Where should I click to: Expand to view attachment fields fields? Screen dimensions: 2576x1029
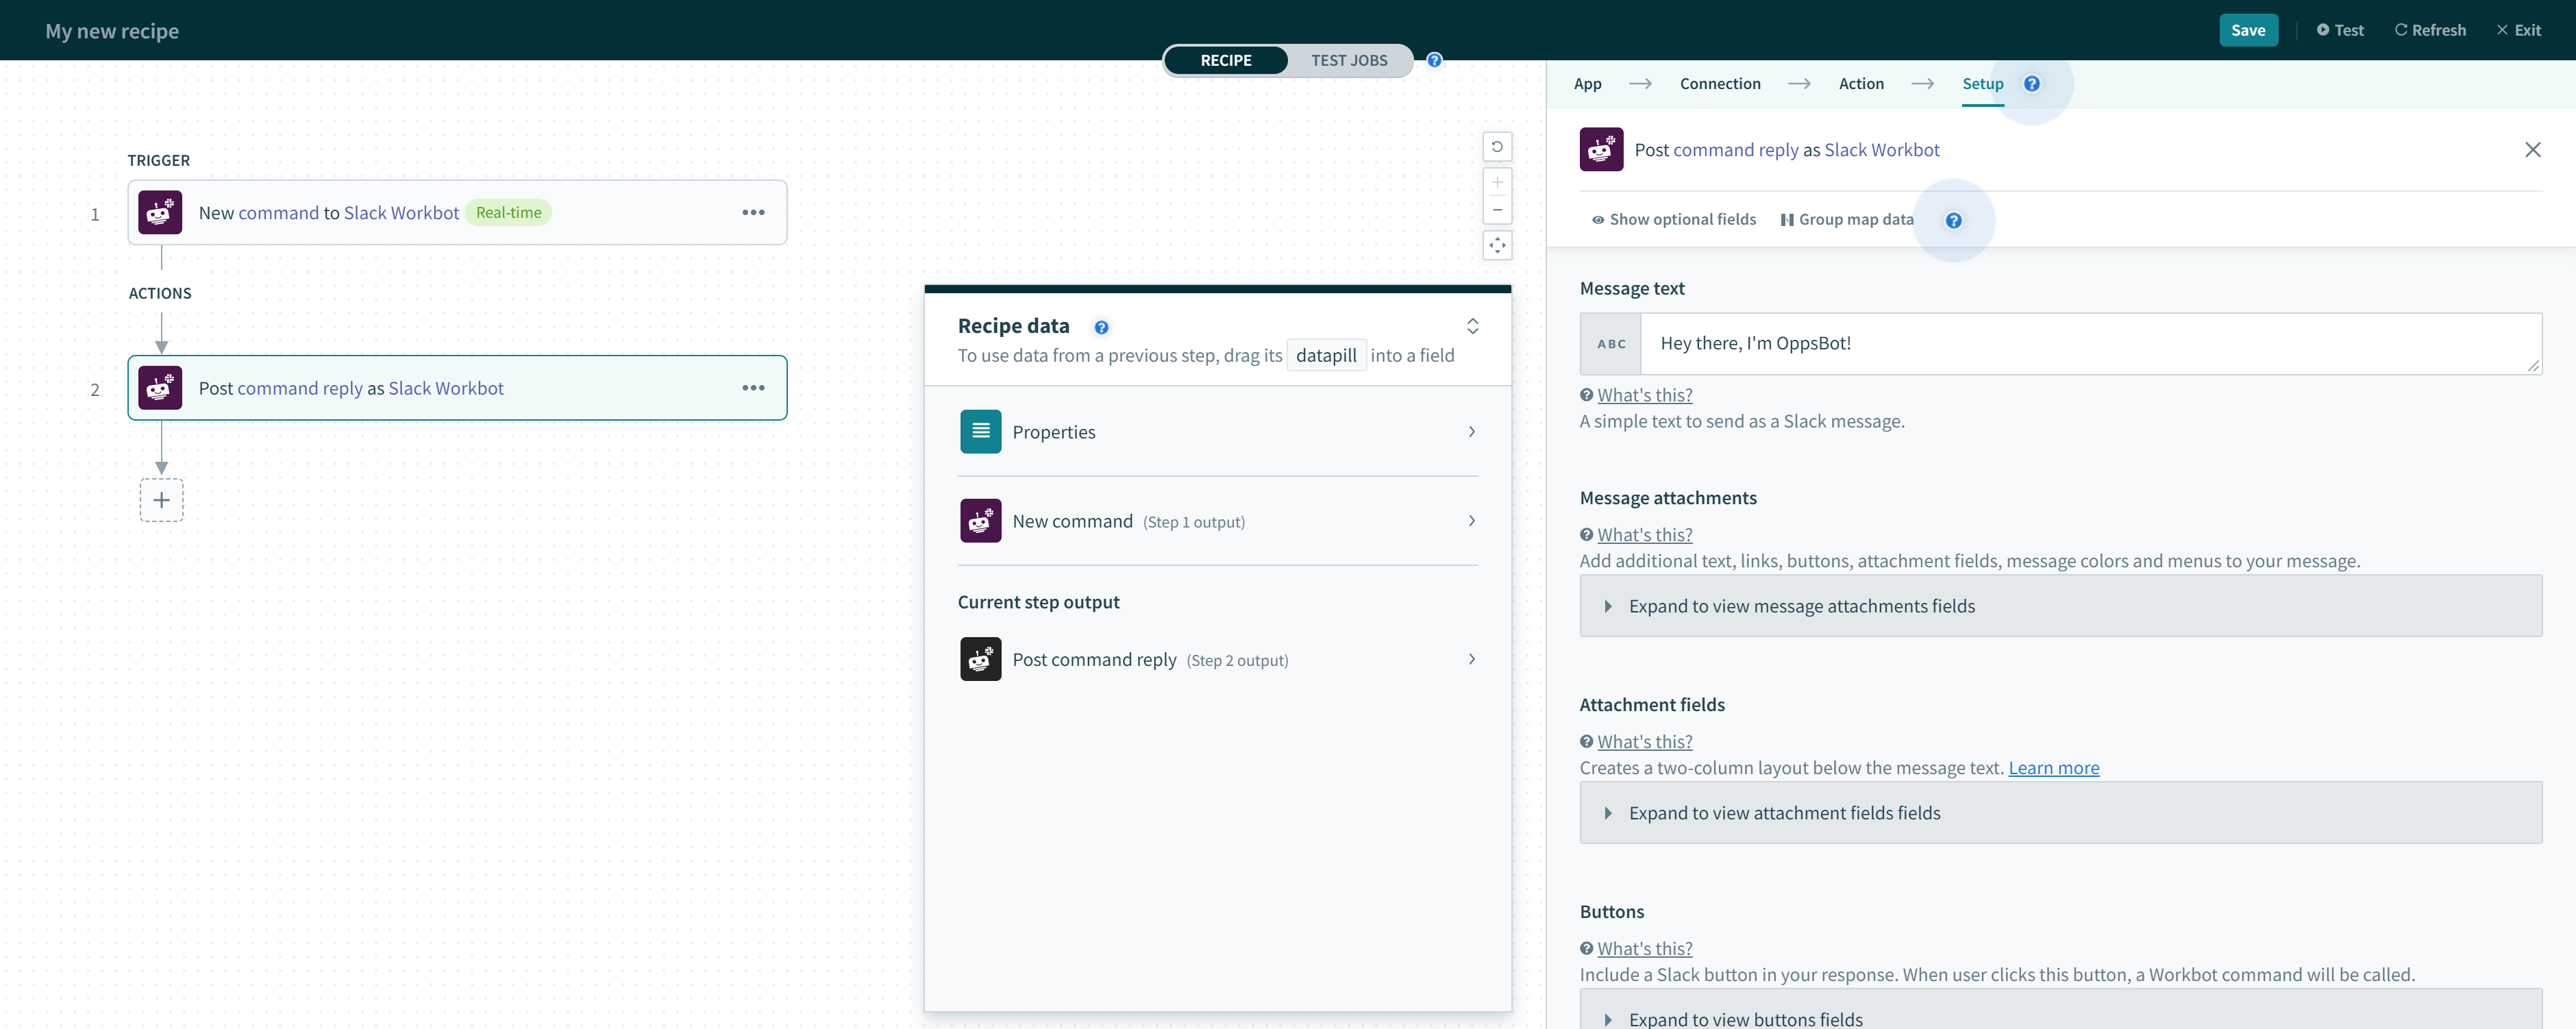click(2060, 812)
